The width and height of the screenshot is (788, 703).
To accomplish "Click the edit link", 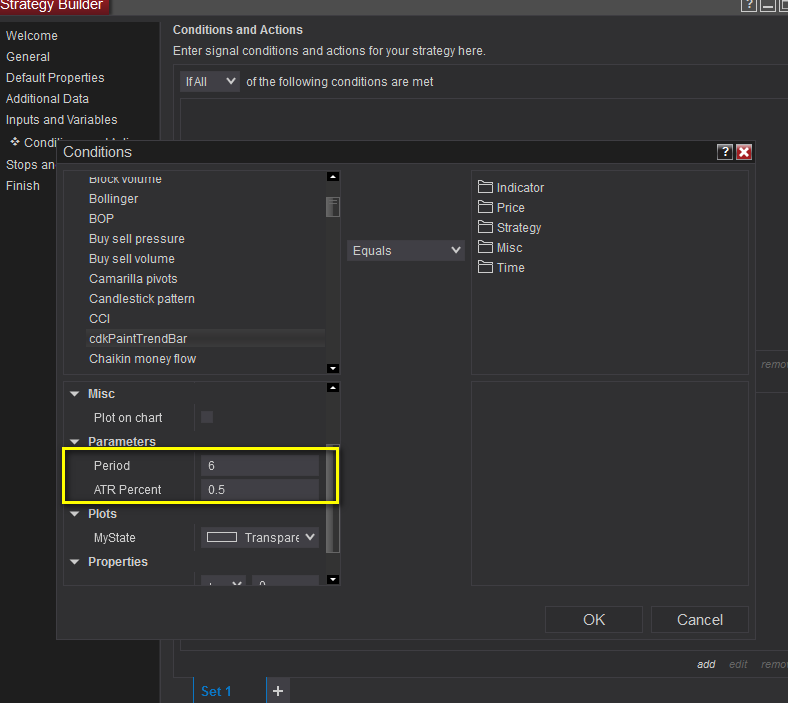I will tap(738, 664).
